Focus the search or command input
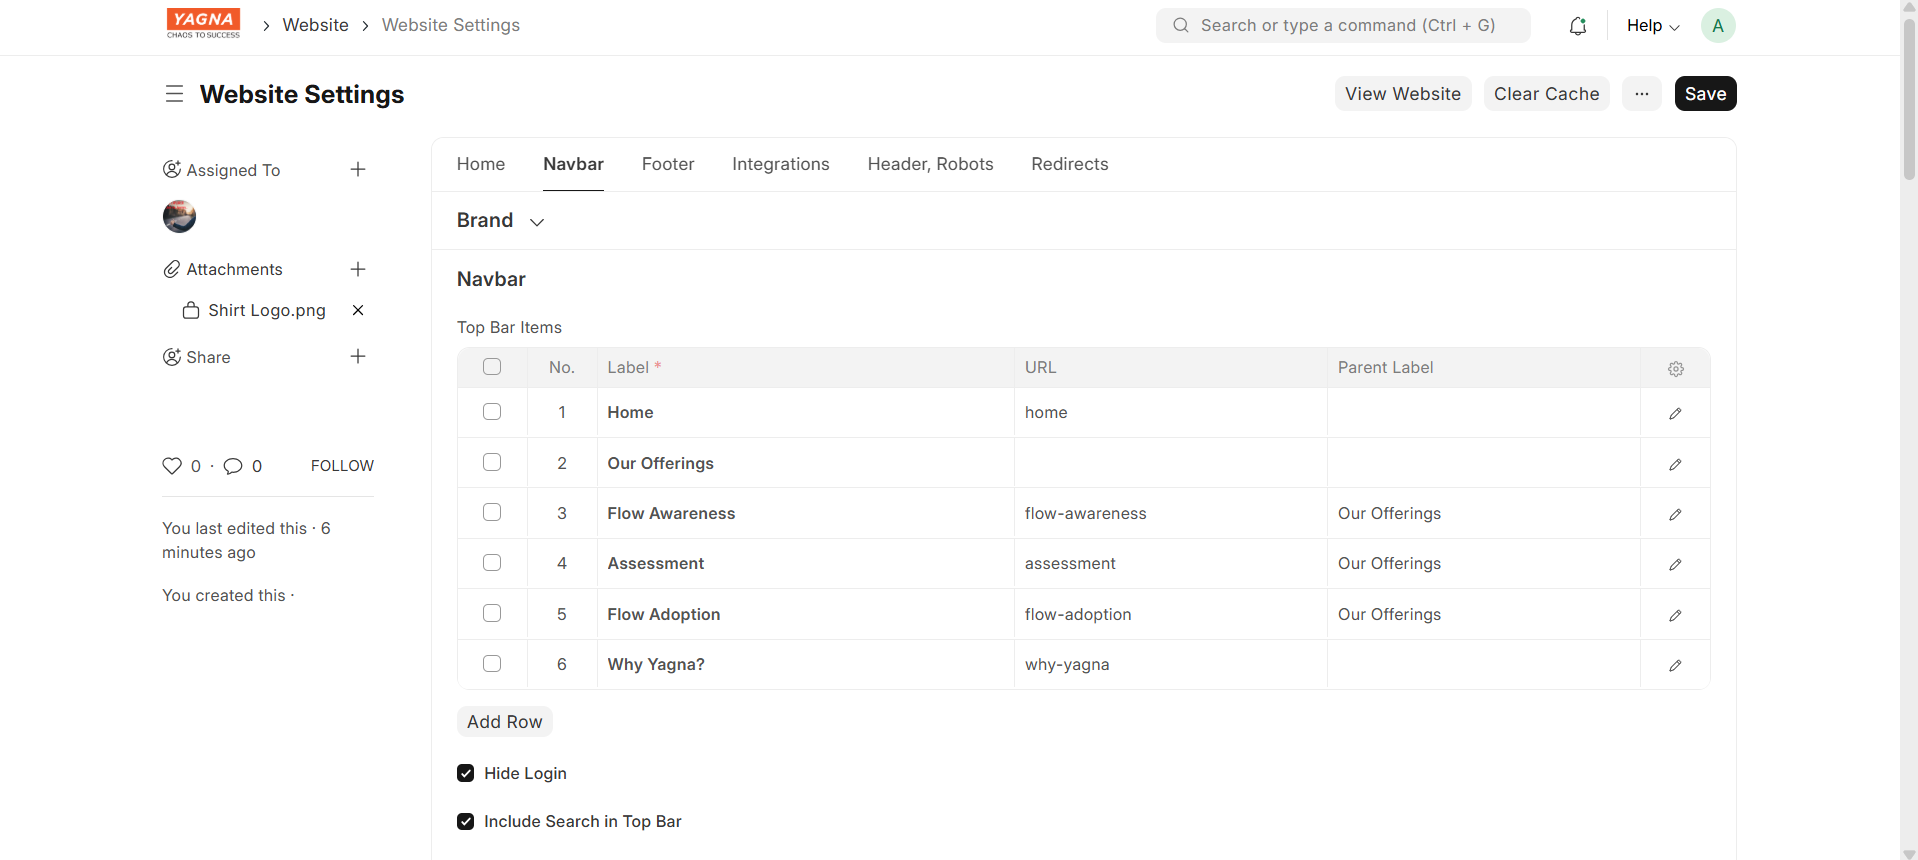 [x=1343, y=26]
